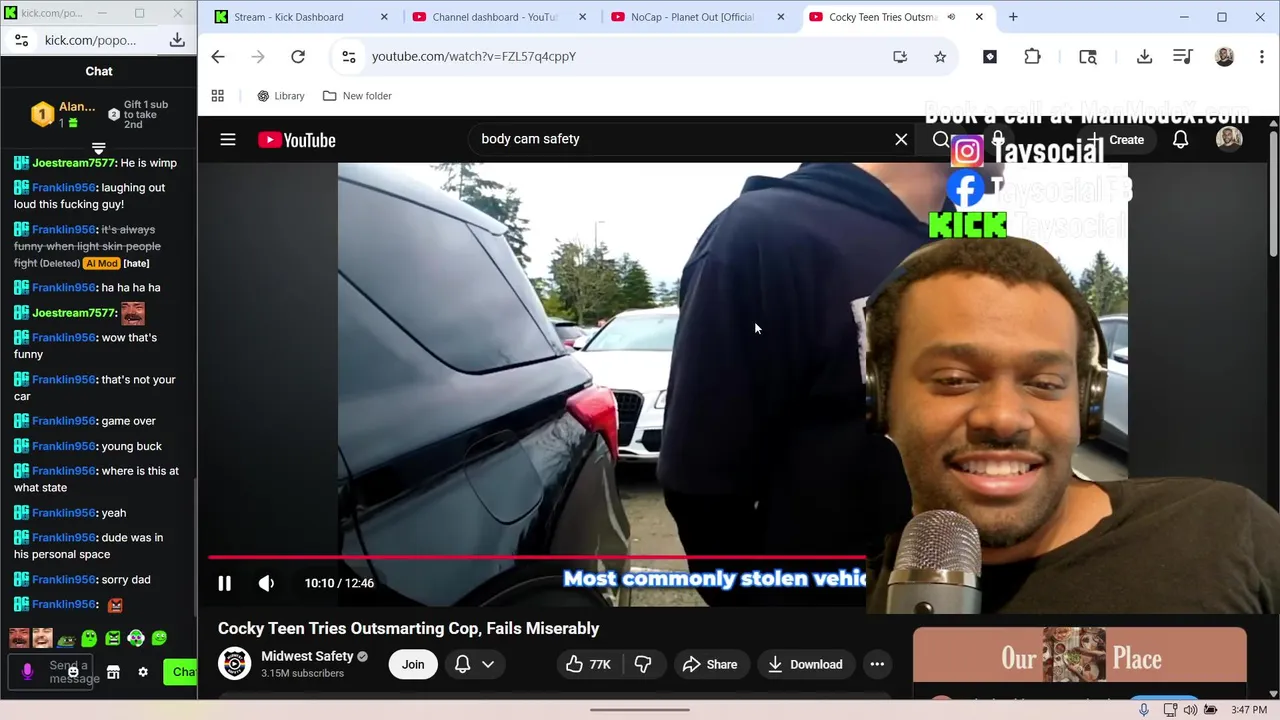Open Chrome three-dot menu
This screenshot has height=720, width=1280.
pos(1261,57)
